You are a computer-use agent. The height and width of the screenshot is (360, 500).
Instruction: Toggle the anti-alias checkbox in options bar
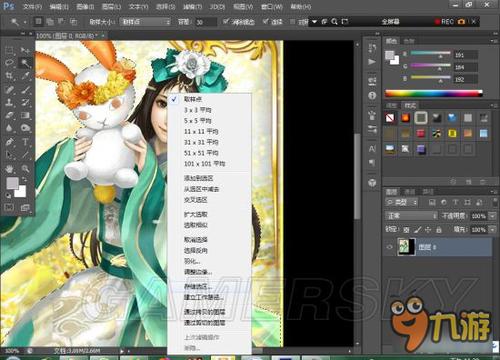[x=226, y=22]
